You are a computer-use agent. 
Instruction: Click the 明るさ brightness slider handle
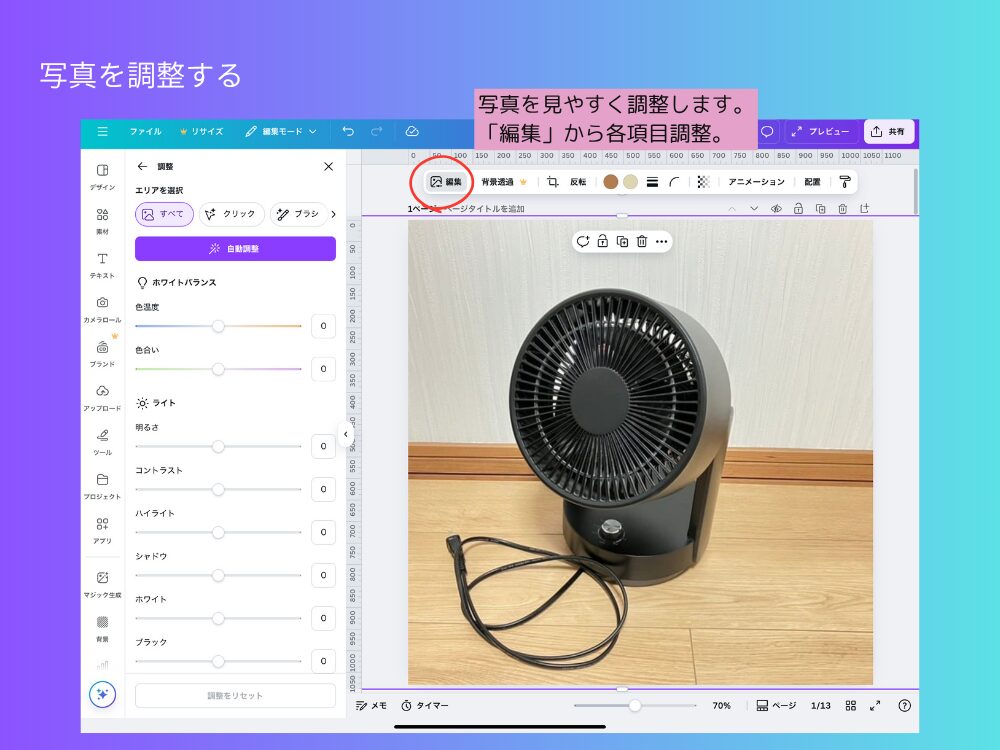[x=218, y=446]
